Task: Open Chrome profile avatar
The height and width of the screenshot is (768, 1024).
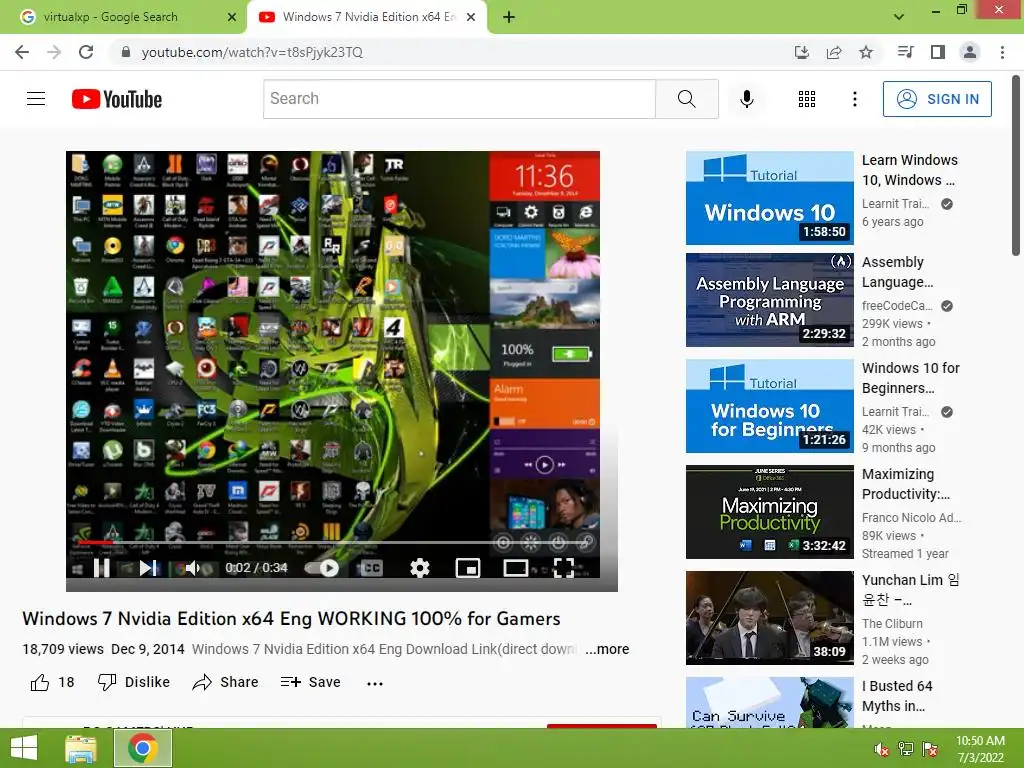Action: pos(970,52)
